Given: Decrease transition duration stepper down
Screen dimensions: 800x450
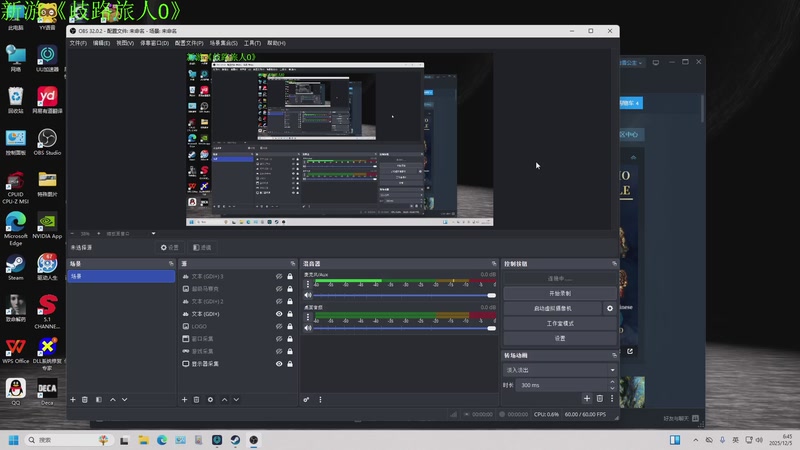Looking at the screenshot, I should pos(612,388).
